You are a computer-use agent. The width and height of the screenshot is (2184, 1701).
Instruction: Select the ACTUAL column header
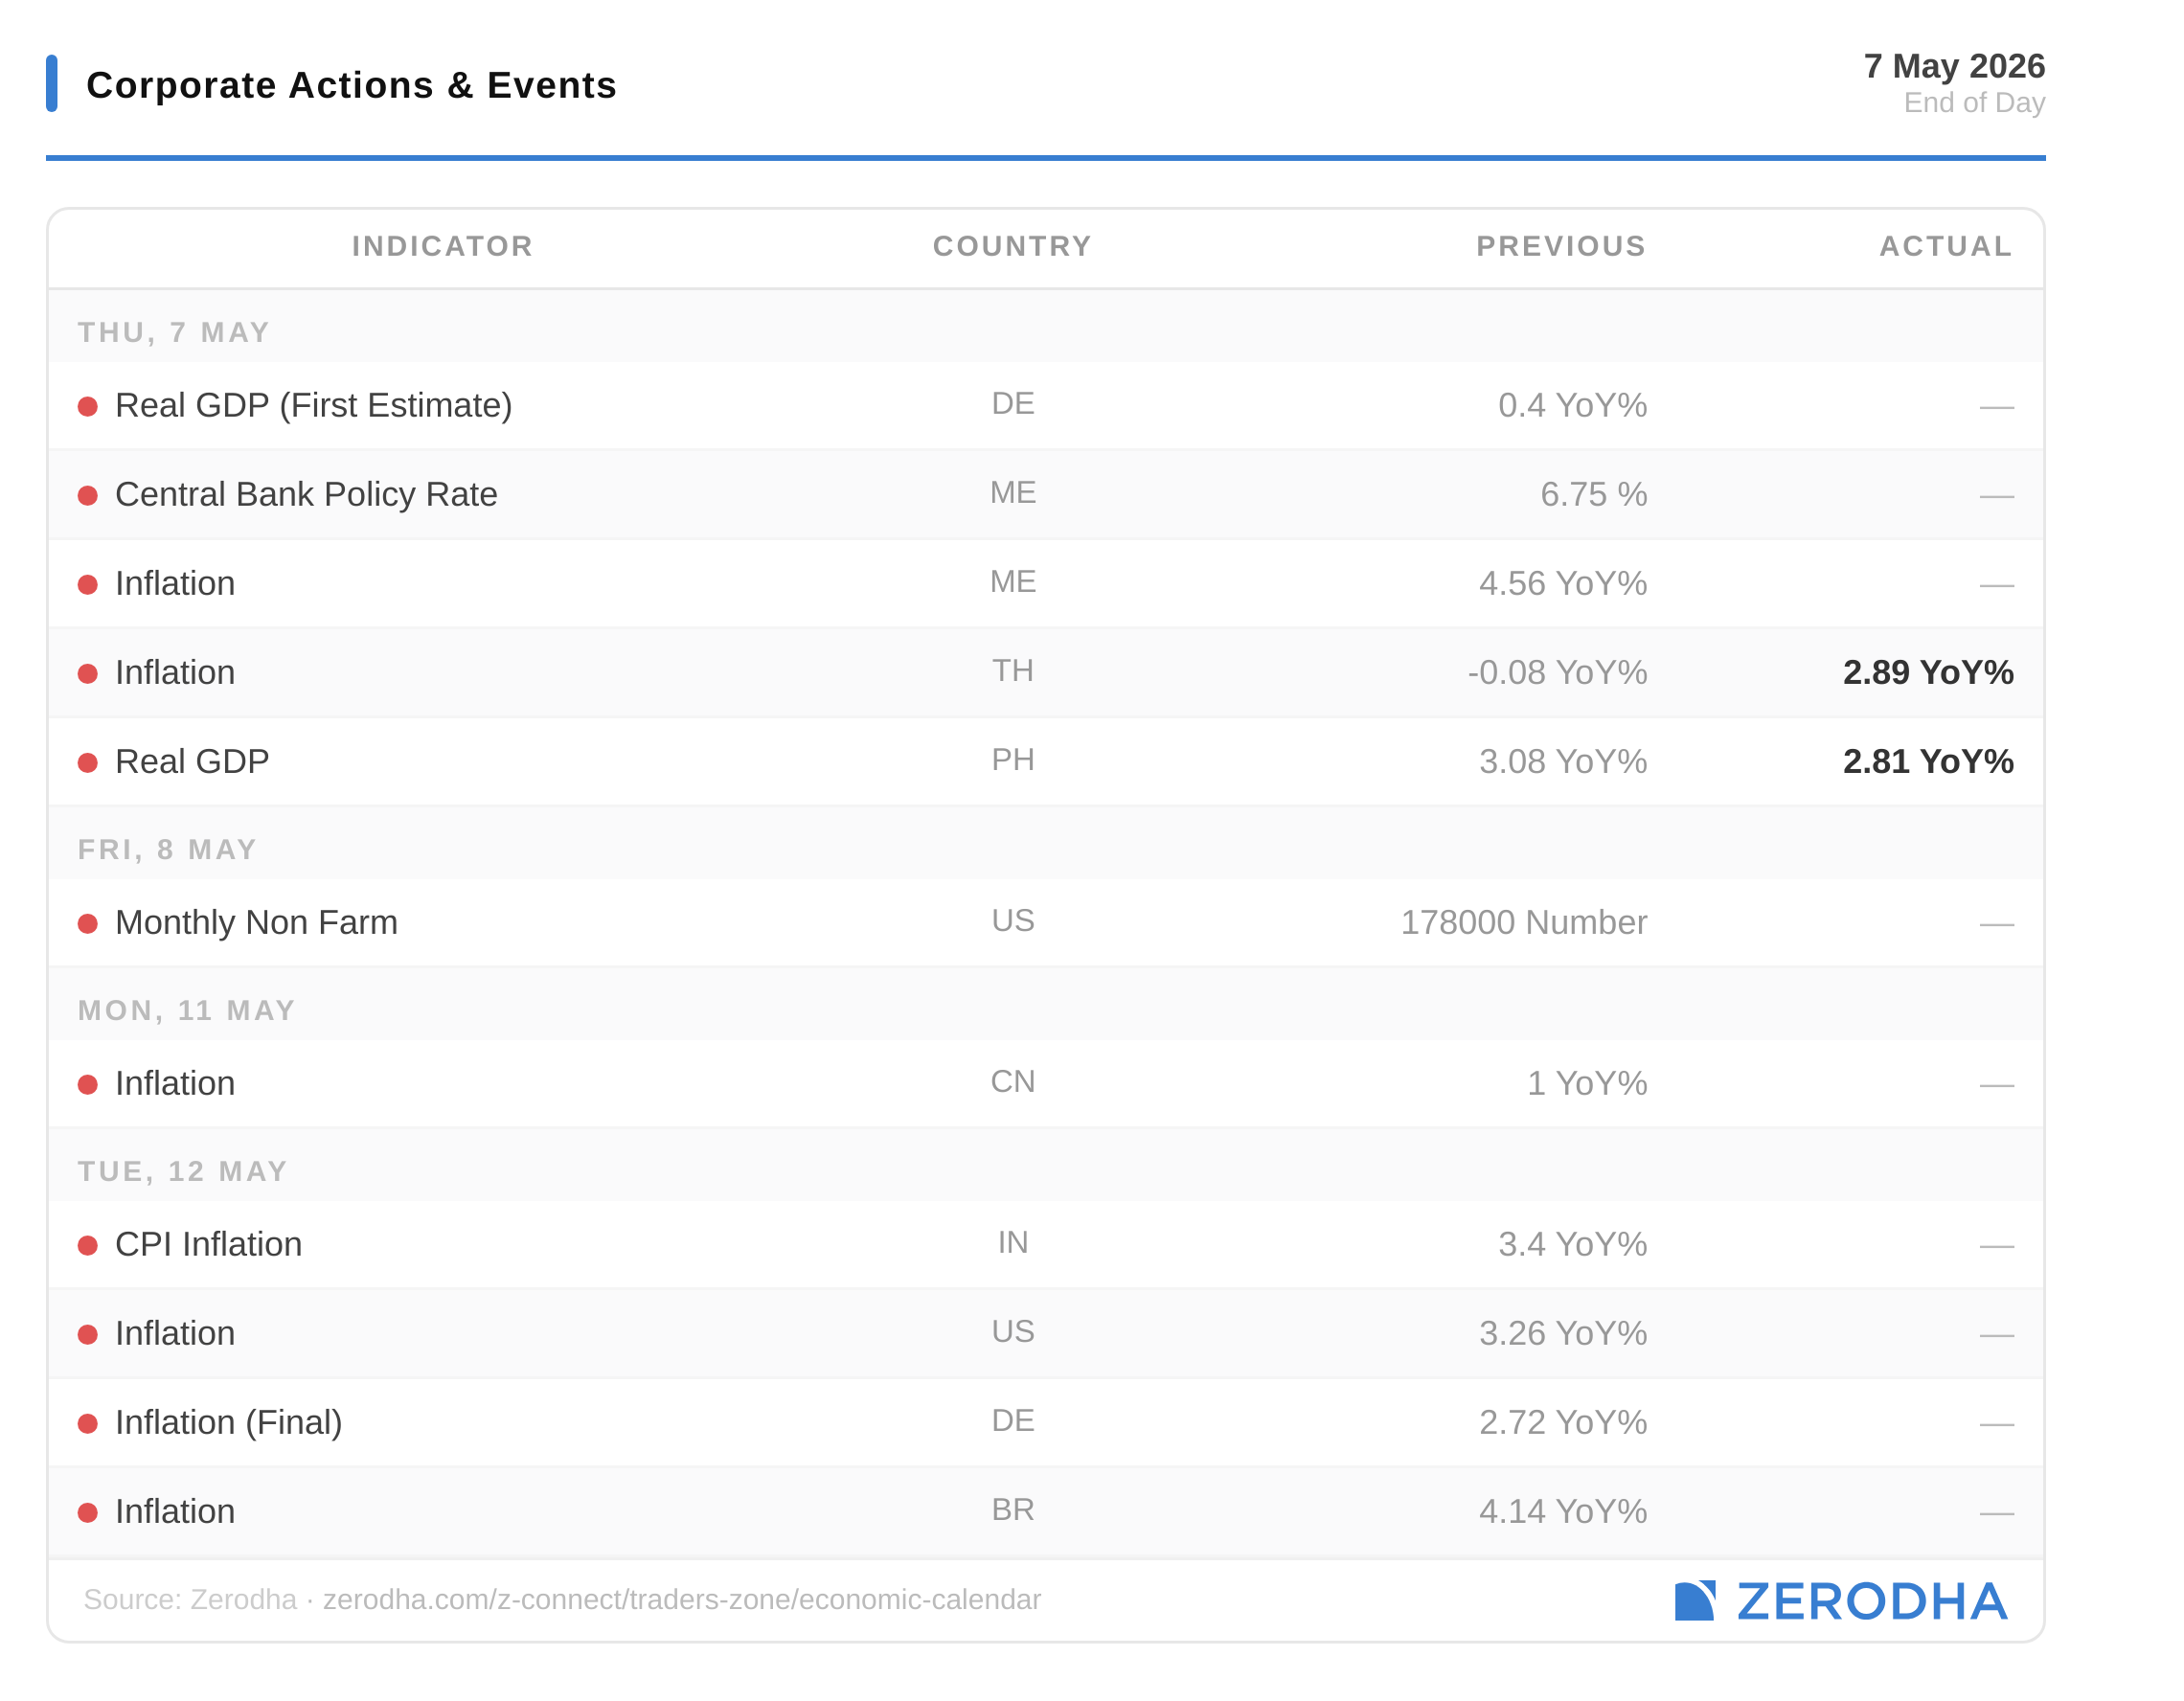pos(1946,246)
